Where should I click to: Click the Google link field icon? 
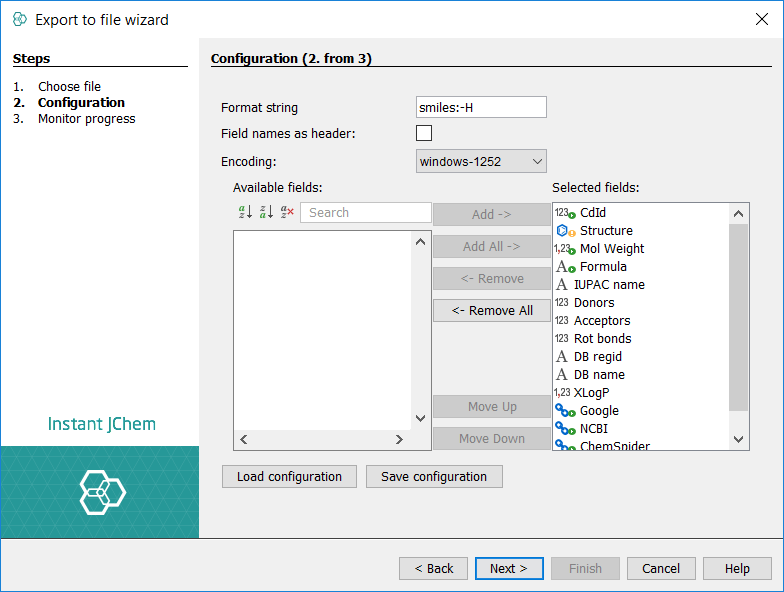pyautogui.click(x=565, y=411)
